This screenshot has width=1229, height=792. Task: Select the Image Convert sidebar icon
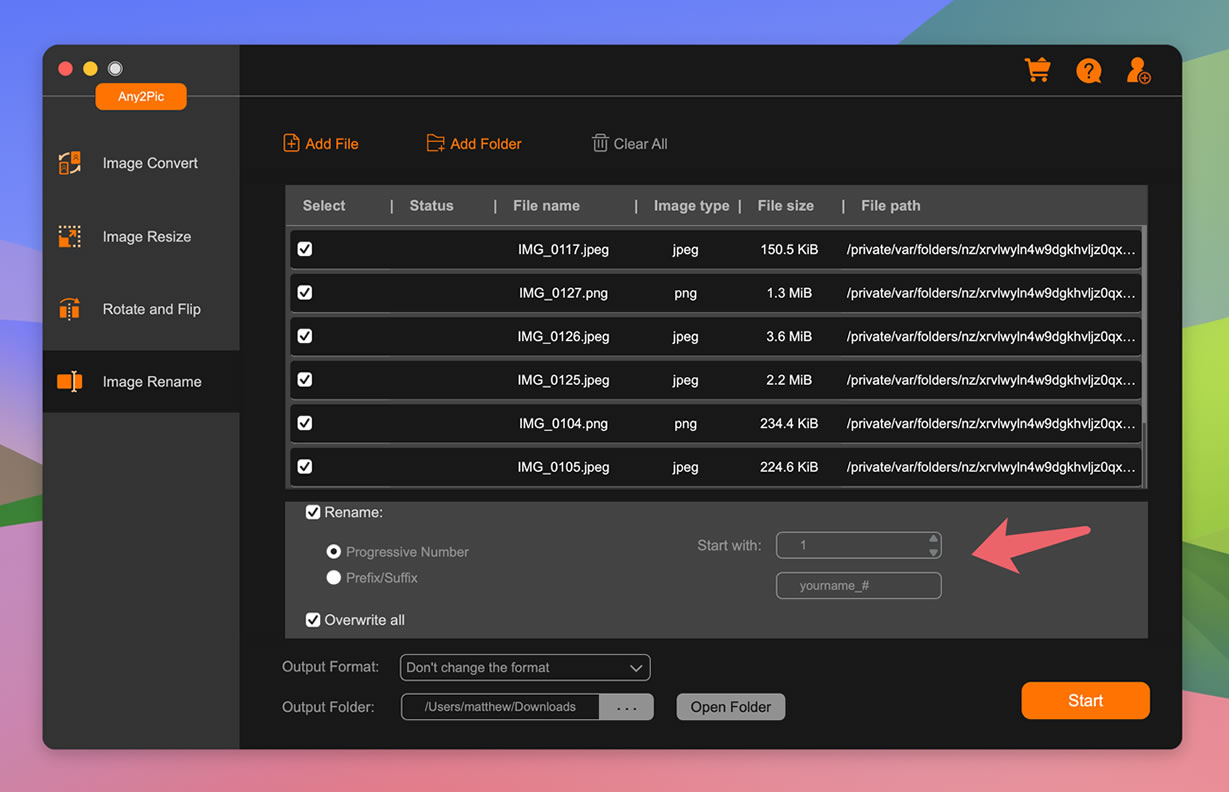coord(69,163)
